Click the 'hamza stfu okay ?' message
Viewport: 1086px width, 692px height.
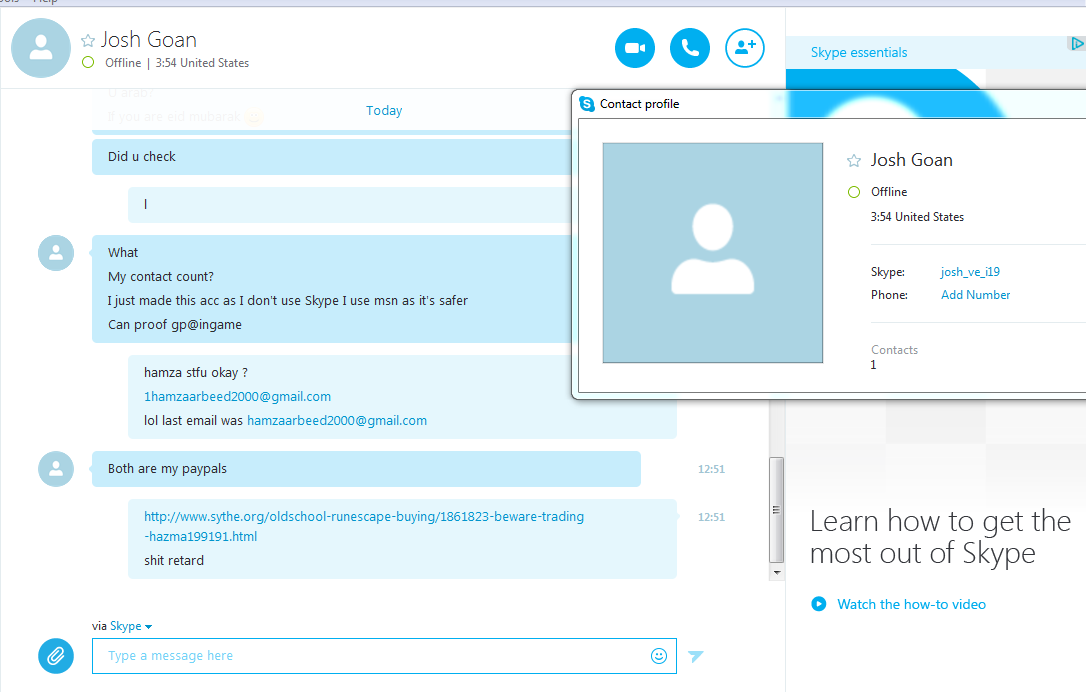195,373
